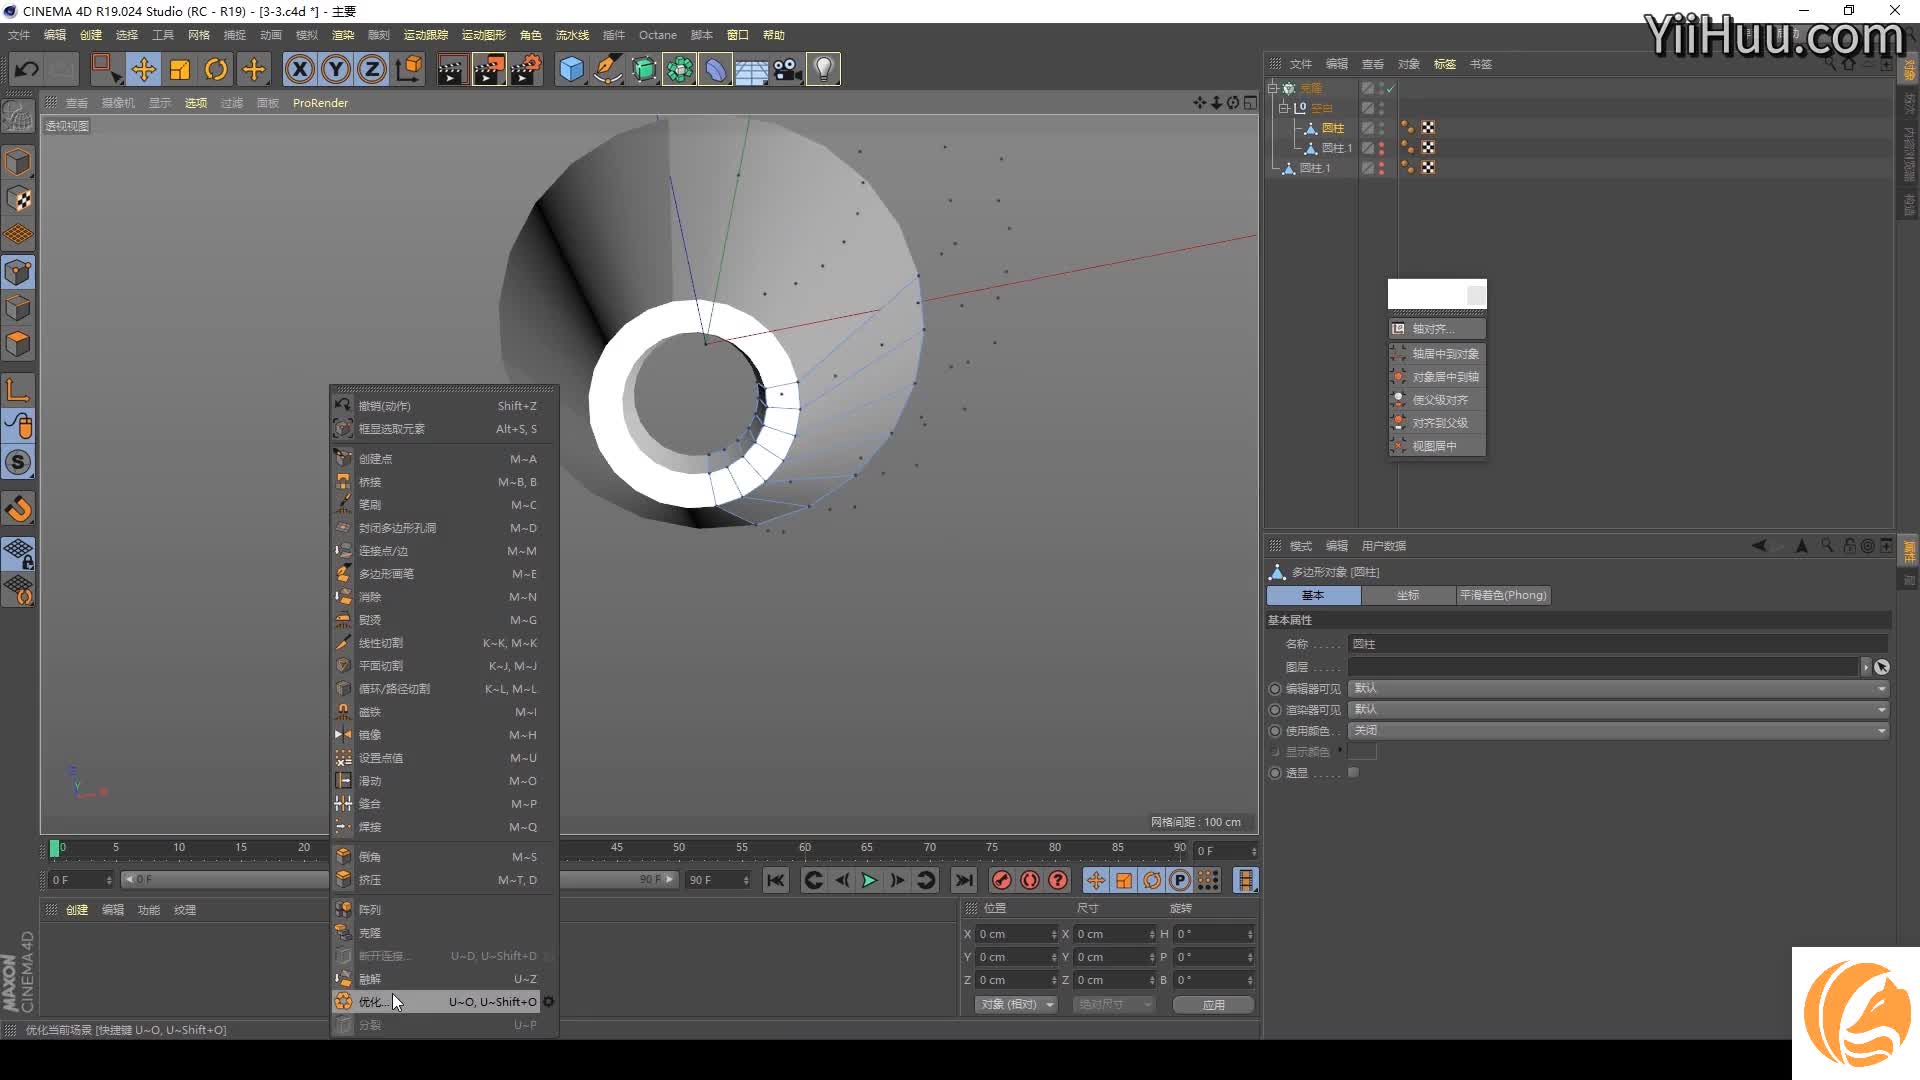Click 对象居中到轴 button
This screenshot has width=1920, height=1080.
pyautogui.click(x=1437, y=376)
